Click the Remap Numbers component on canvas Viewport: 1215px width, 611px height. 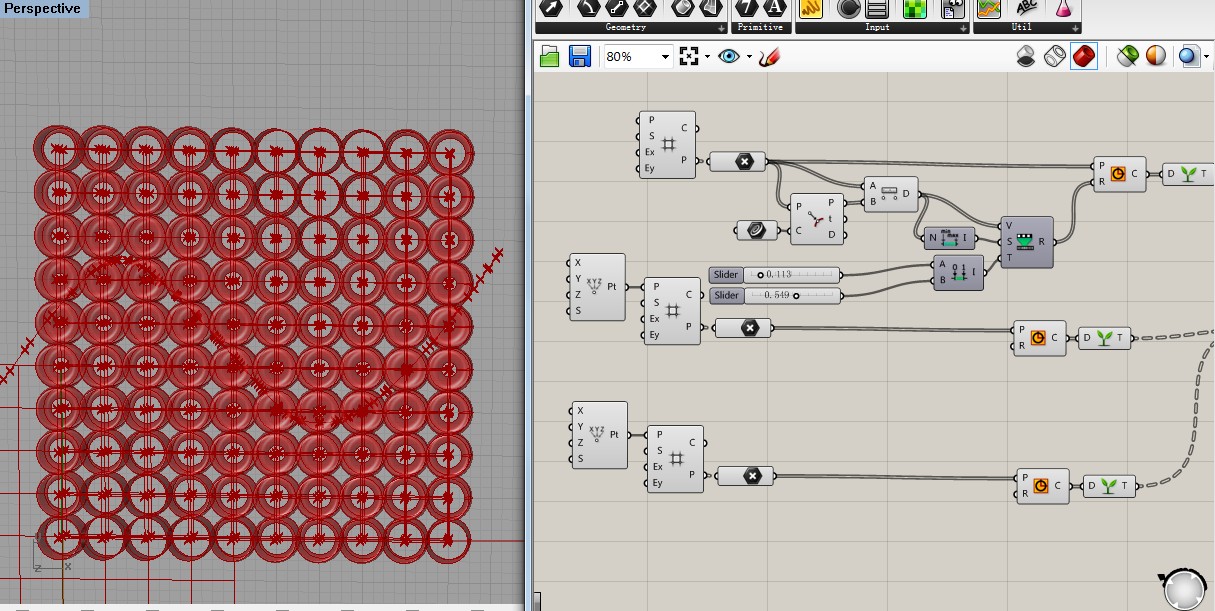click(x=1026, y=241)
